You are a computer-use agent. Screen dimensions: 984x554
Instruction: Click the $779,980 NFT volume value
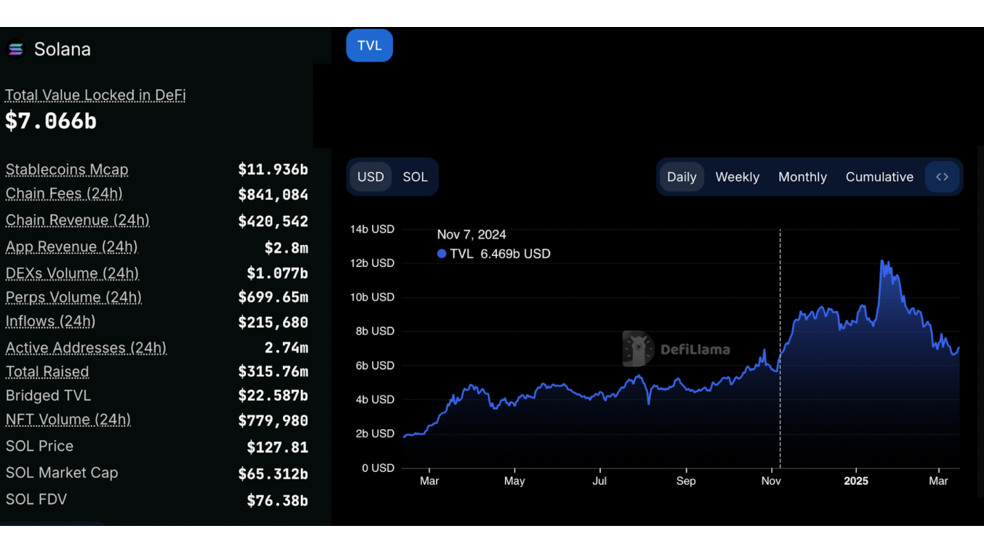pyautogui.click(x=273, y=420)
